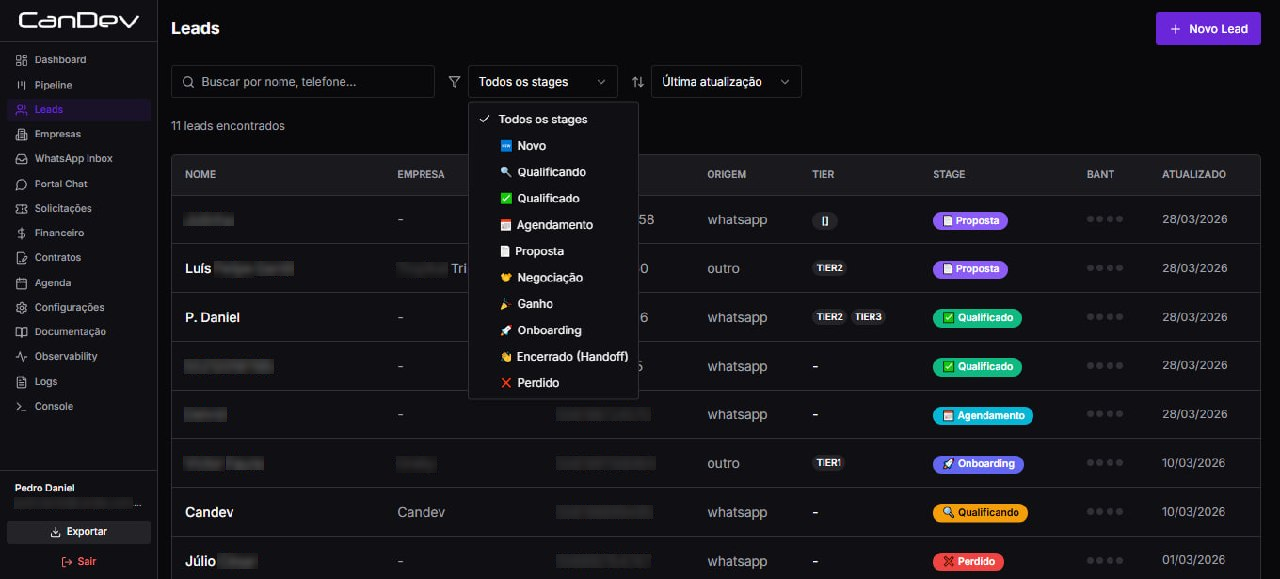The width and height of the screenshot is (1280, 579).
Task: Pick 'Perdido' in the stage filter
Action: click(537, 383)
